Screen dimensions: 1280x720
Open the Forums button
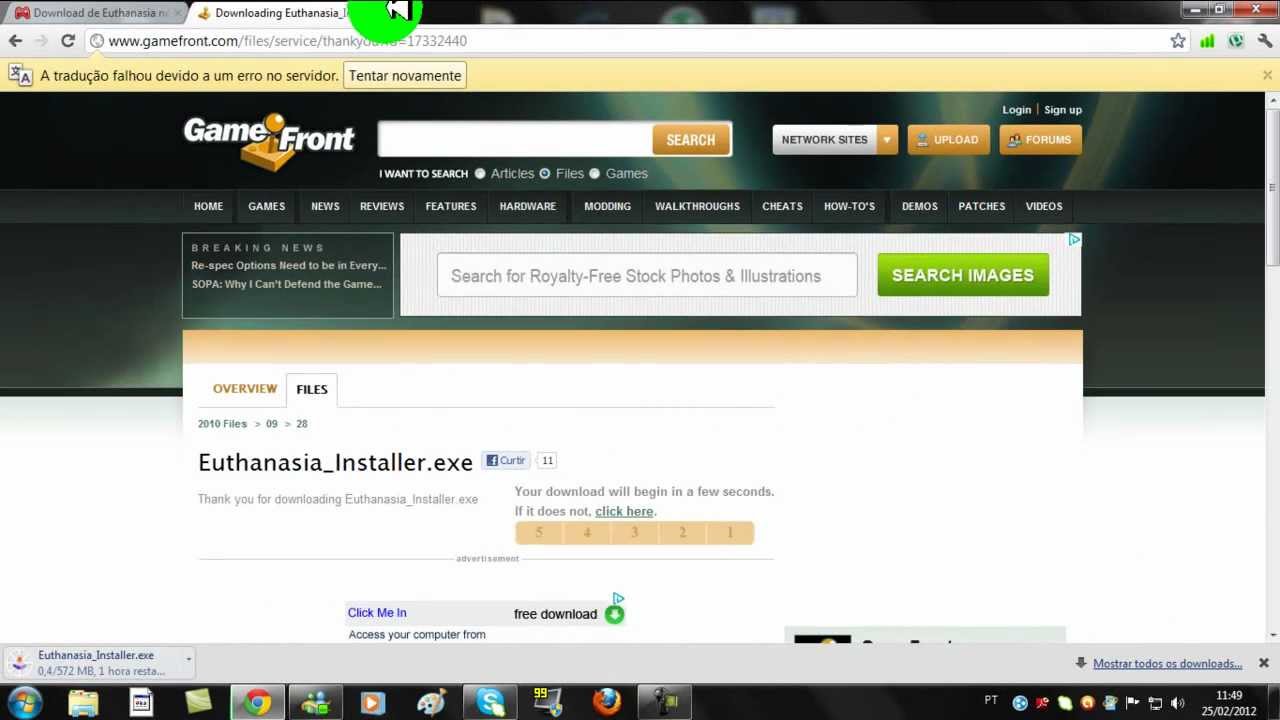tap(1040, 140)
